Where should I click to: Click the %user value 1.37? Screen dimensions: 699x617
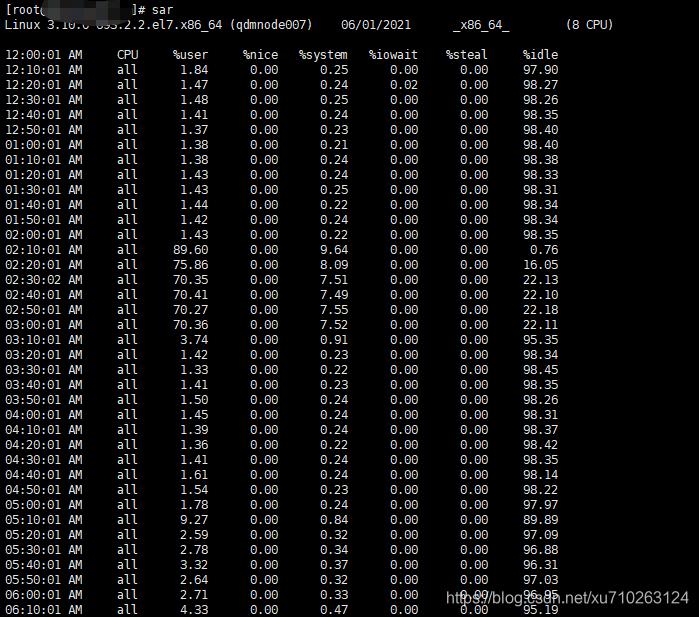(x=194, y=130)
